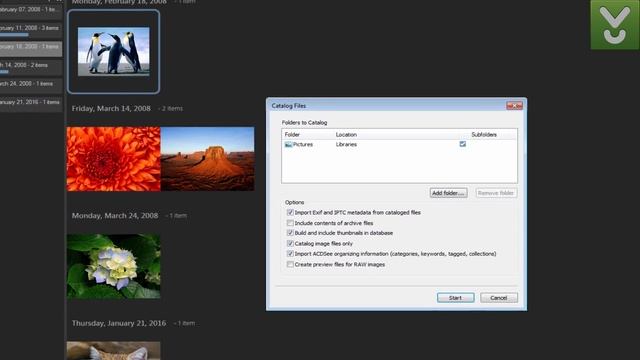
Task: Click the Add folder button
Action: 449,193
